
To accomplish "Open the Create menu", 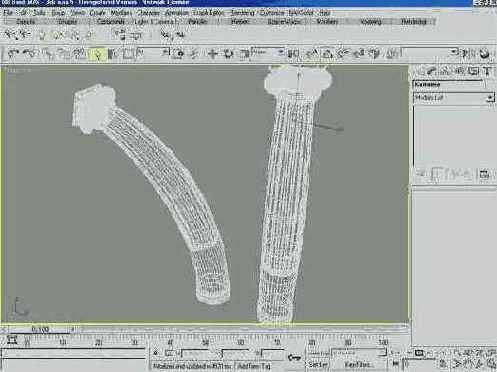I will pos(97,13).
